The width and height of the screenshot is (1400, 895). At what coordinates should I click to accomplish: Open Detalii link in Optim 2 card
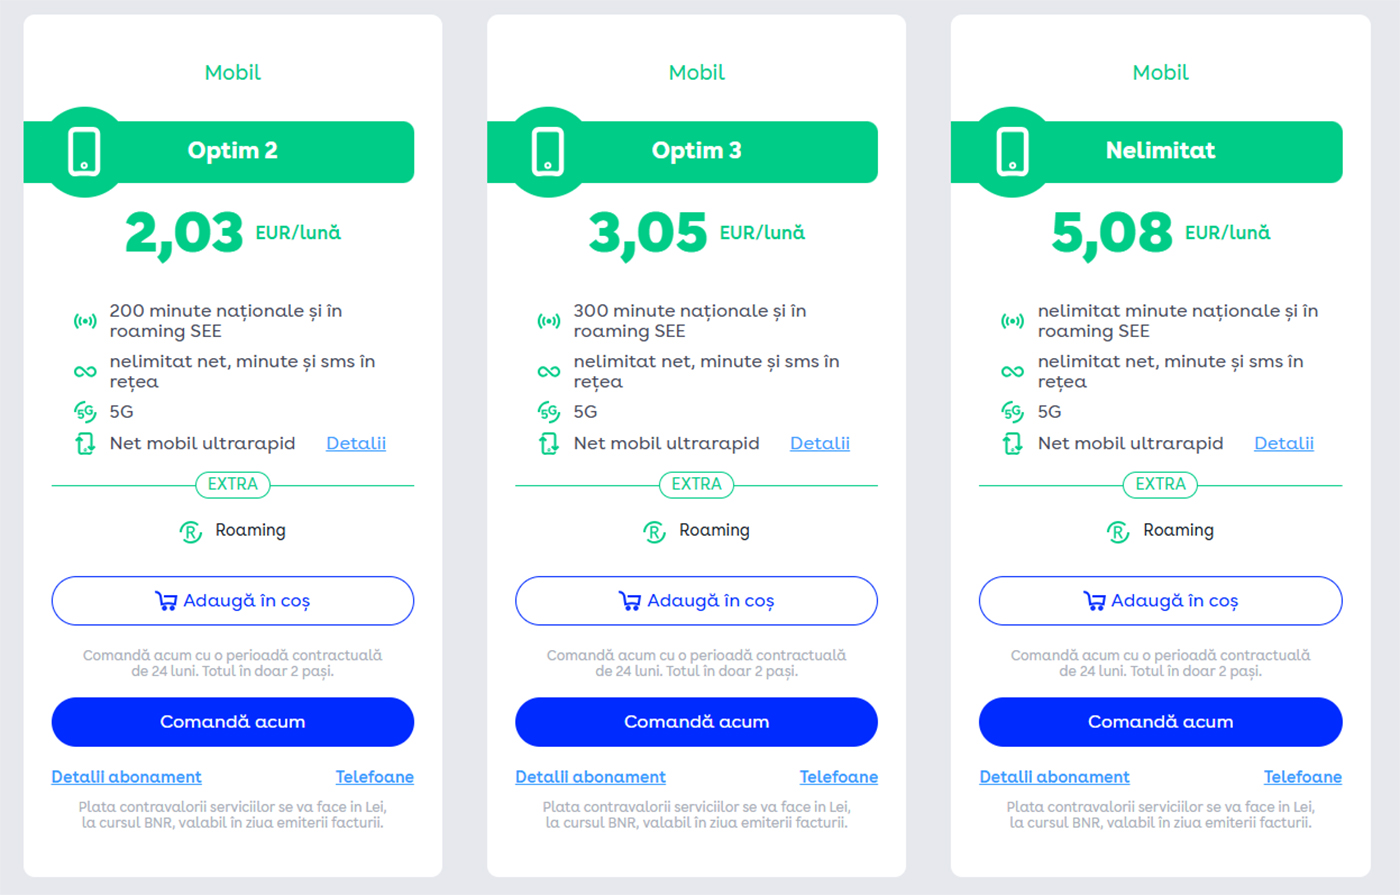[x=356, y=443]
